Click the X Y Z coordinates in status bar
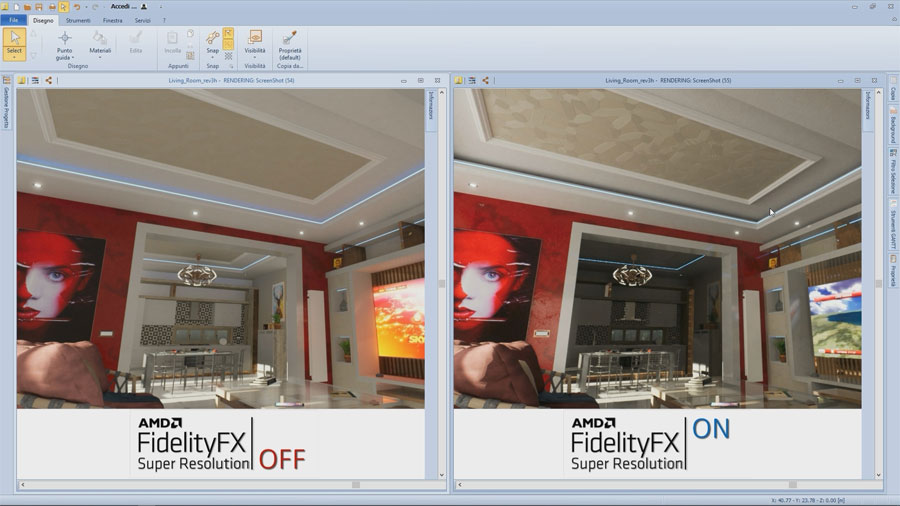This screenshot has height=506, width=900. (809, 501)
